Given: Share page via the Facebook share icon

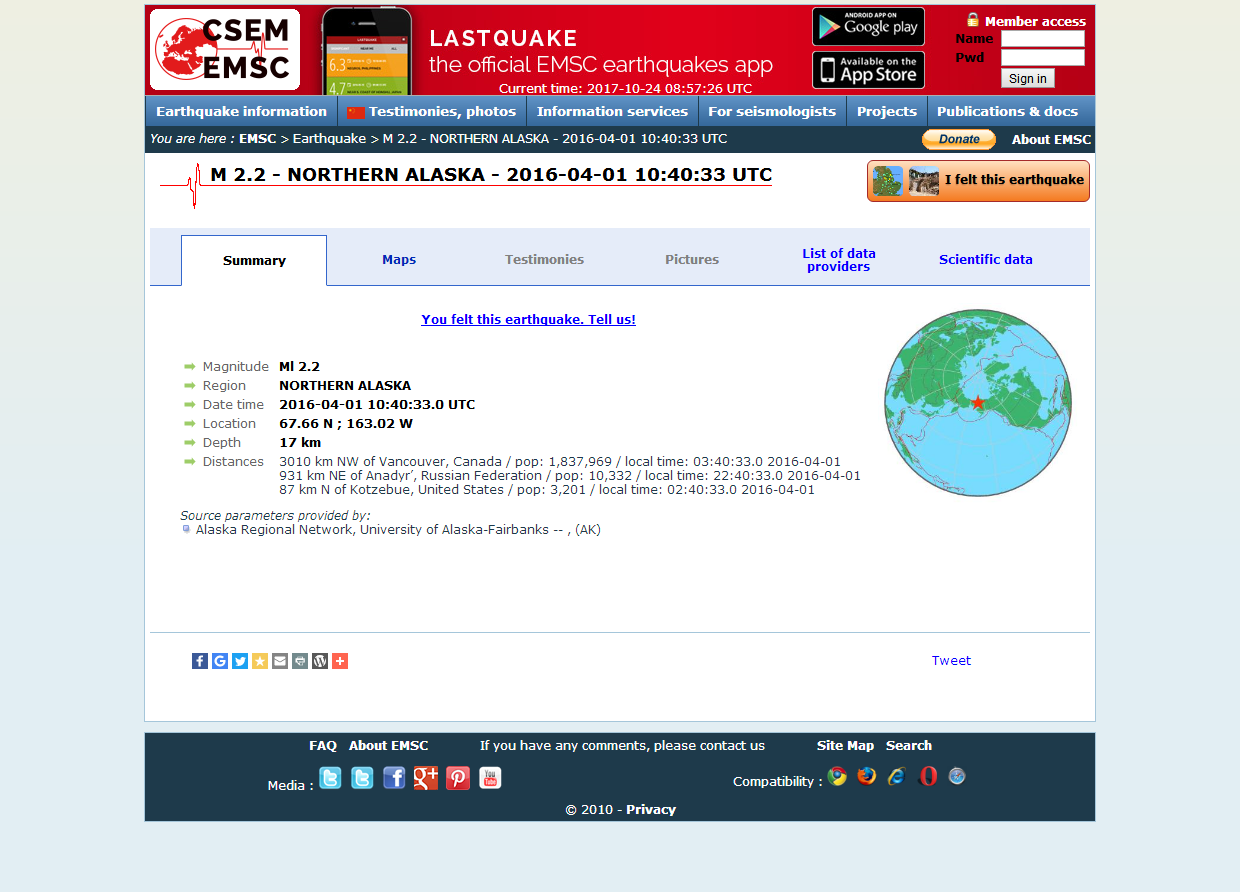Looking at the screenshot, I should point(200,661).
